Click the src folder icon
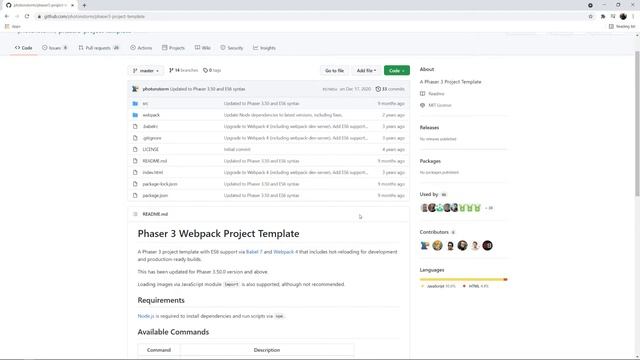The width and height of the screenshot is (640, 360). (x=135, y=104)
